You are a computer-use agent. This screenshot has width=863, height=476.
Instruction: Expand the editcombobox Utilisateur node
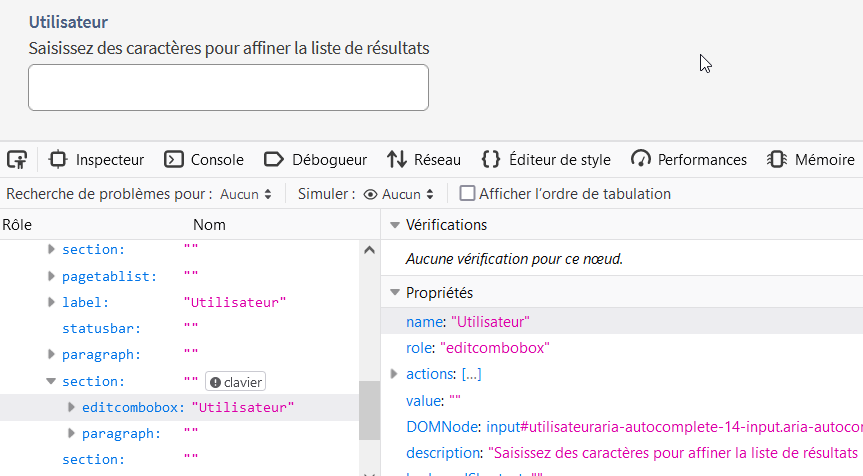(x=70, y=407)
